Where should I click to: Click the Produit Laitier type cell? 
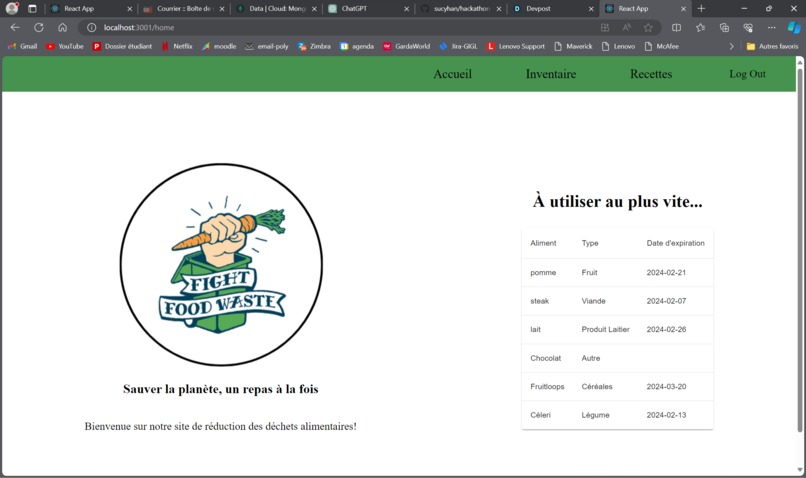pos(605,329)
